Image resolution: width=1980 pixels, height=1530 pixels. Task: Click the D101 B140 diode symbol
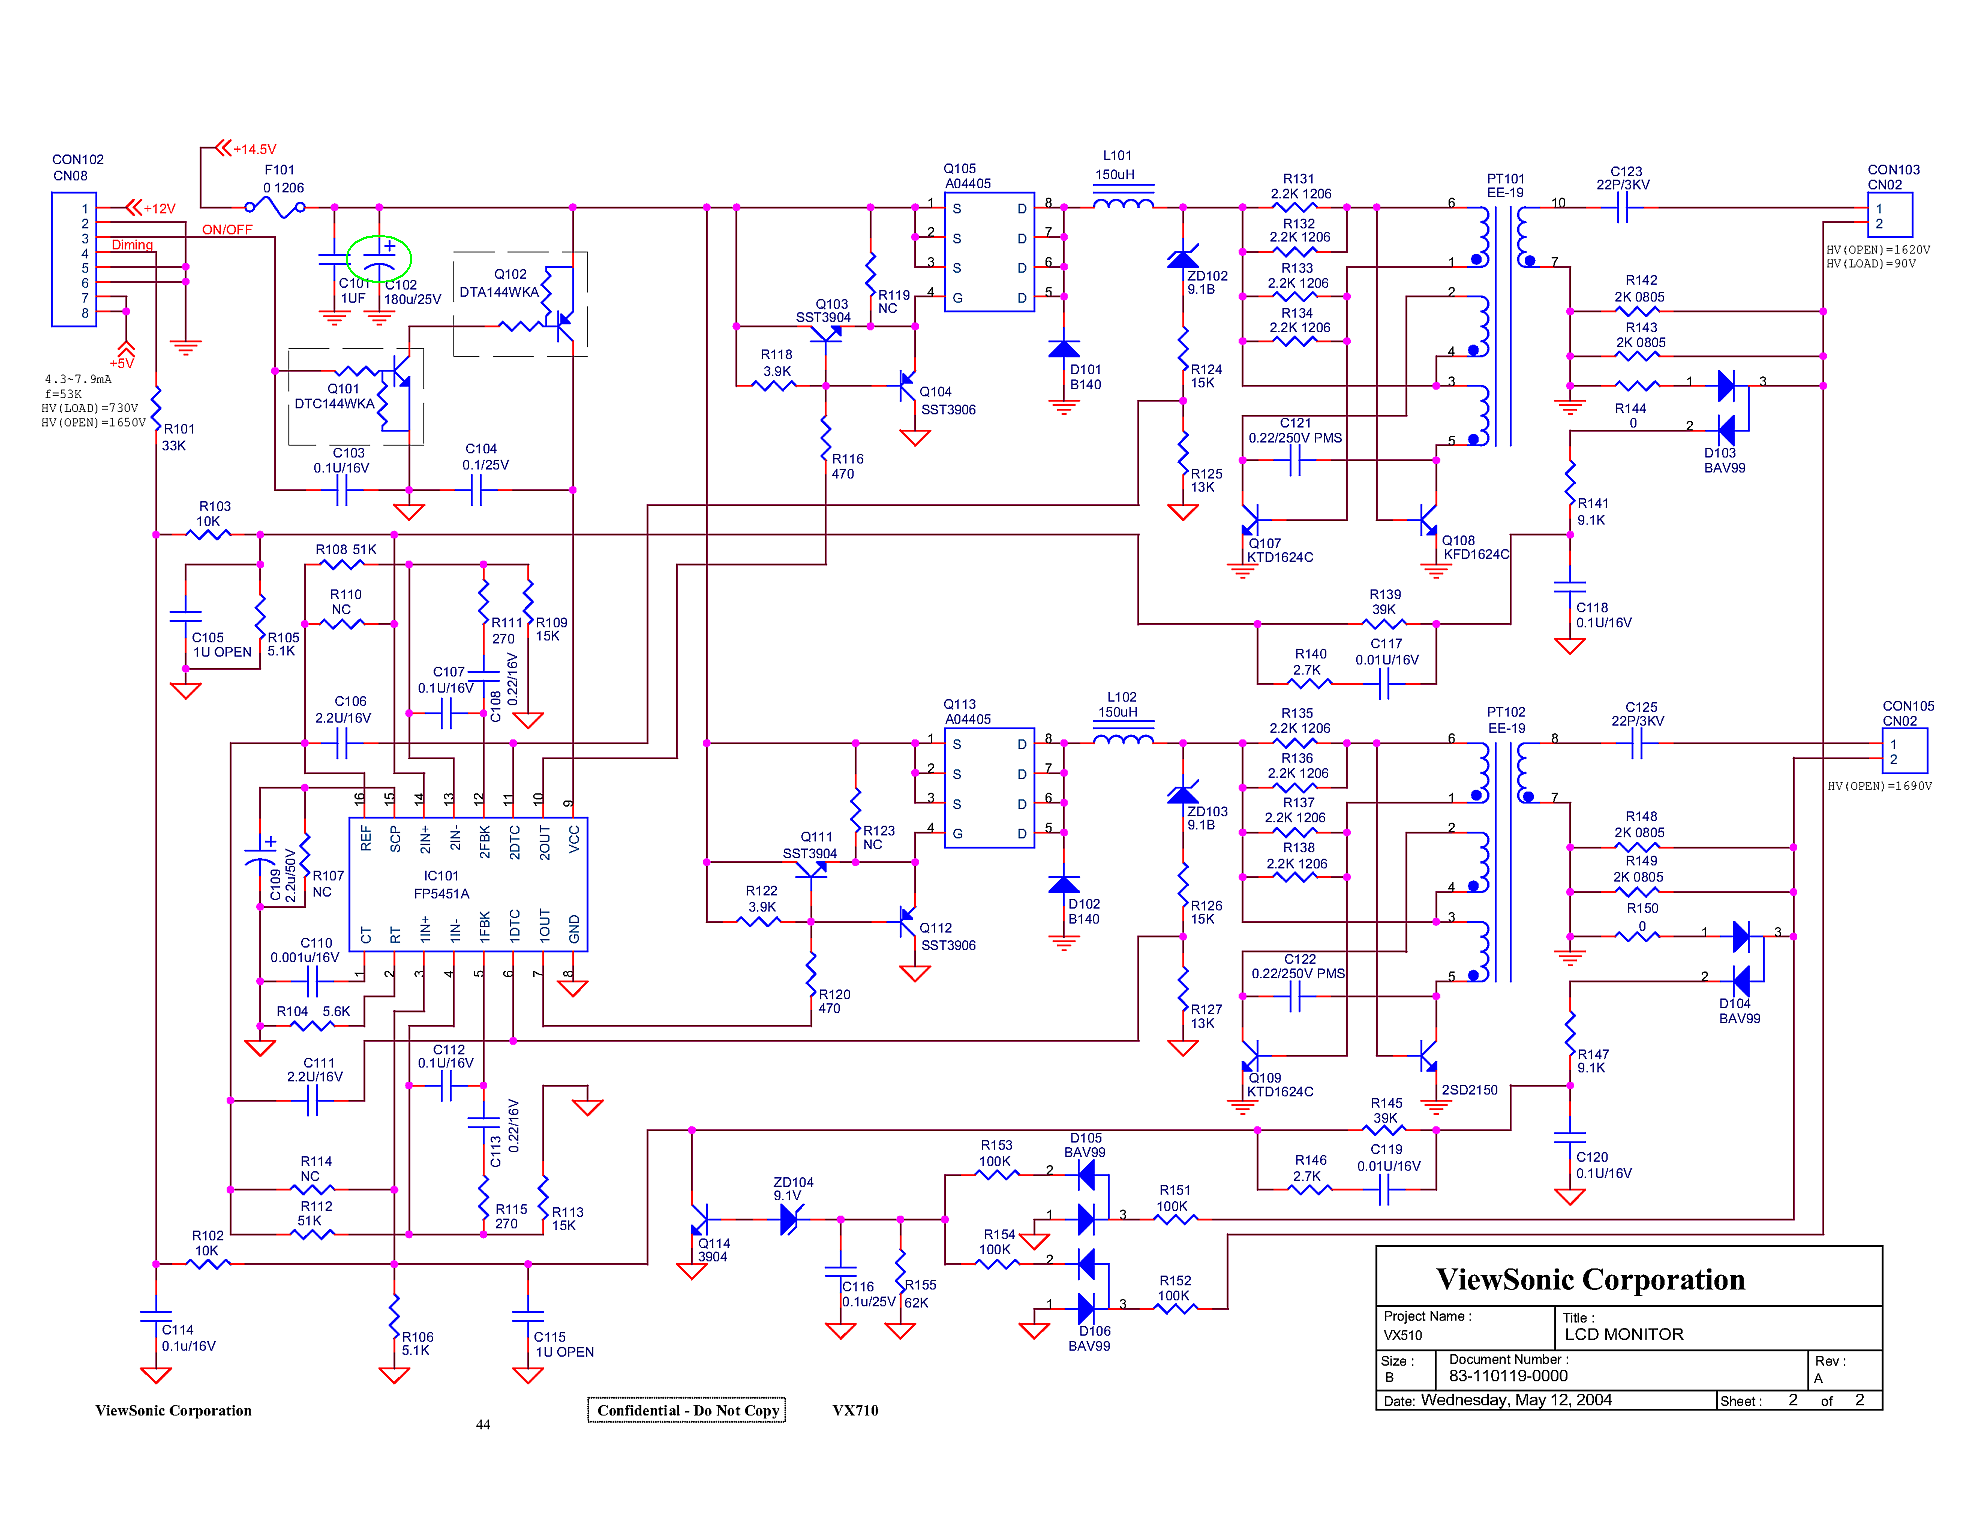tap(1064, 349)
